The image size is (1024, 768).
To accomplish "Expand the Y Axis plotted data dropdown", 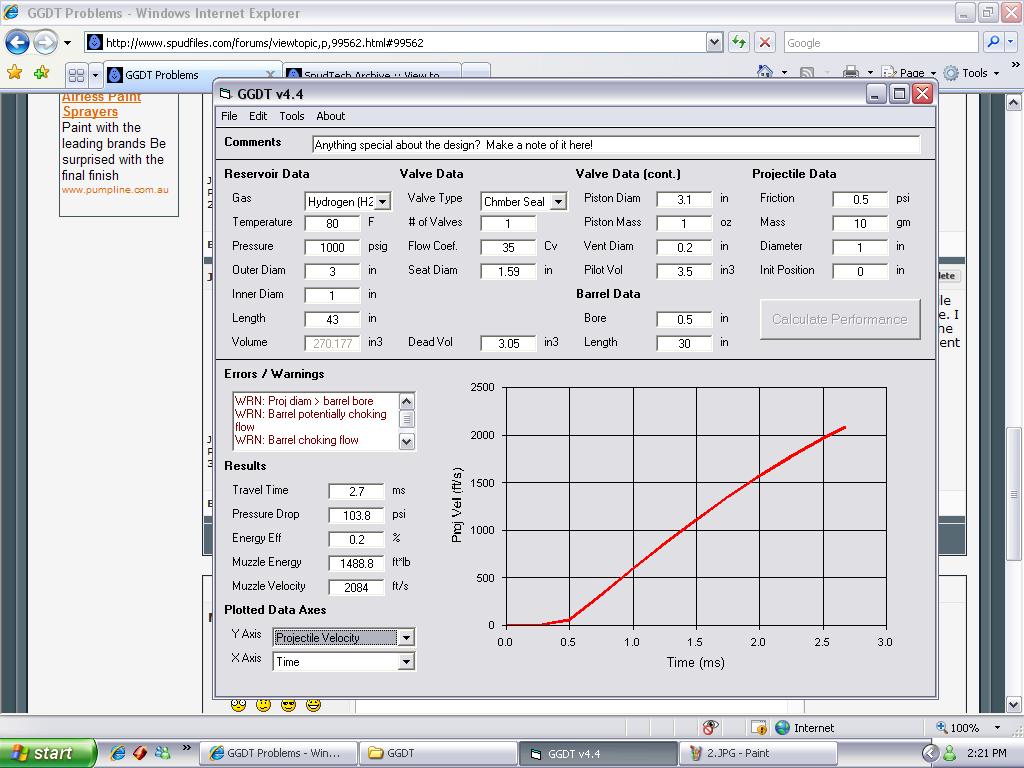I will (x=405, y=638).
